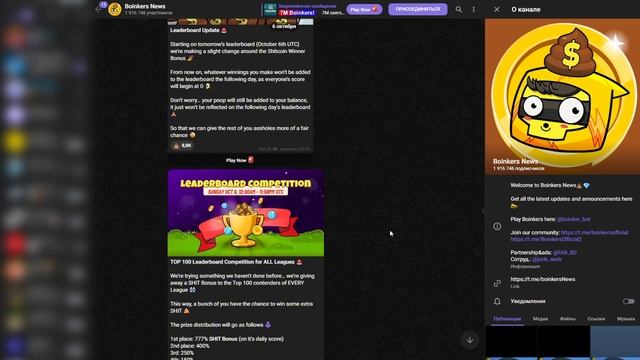The image size is (640, 360).
Task: Click the 'Leaderboard Update' post heading
Action: (195, 30)
